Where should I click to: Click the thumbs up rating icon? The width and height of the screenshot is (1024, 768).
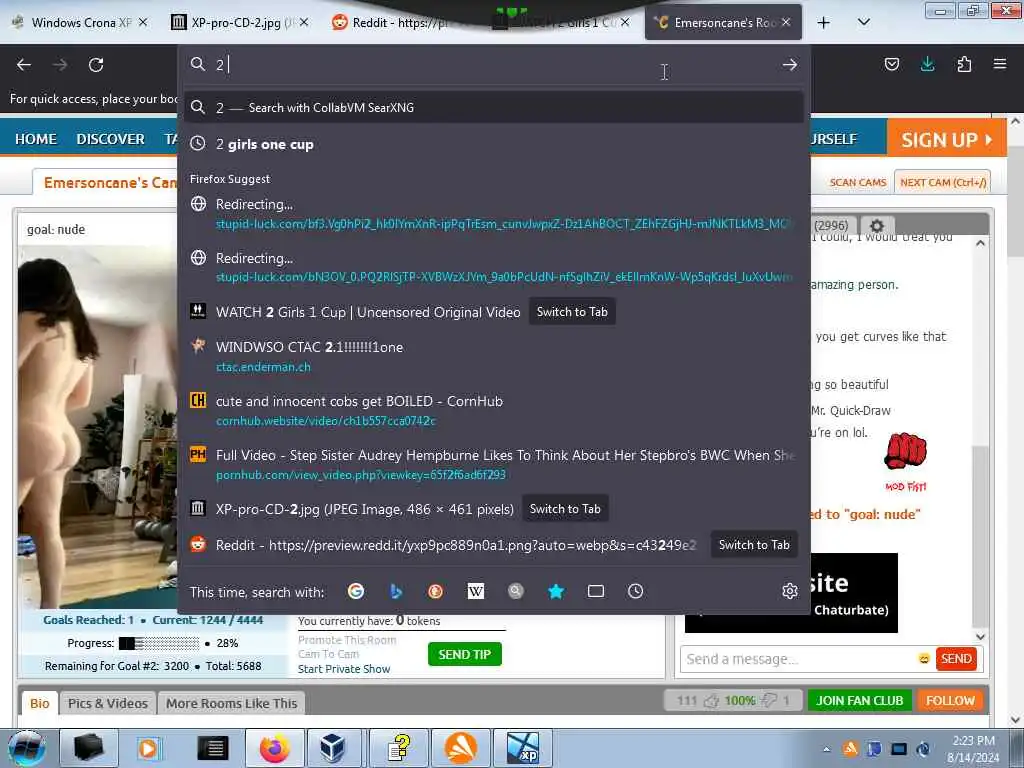(x=711, y=701)
